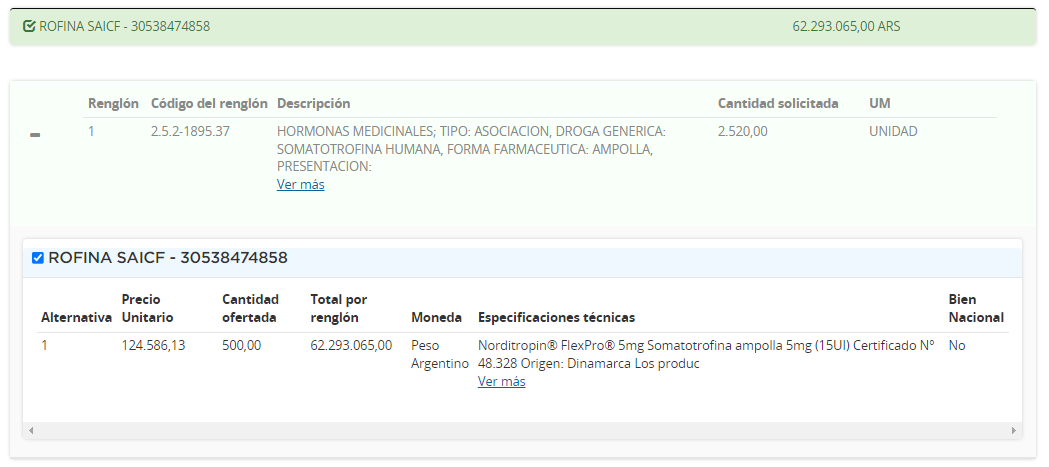This screenshot has height=467, width=1049.
Task: Click the scrollbar left arrow
Action: (x=31, y=431)
